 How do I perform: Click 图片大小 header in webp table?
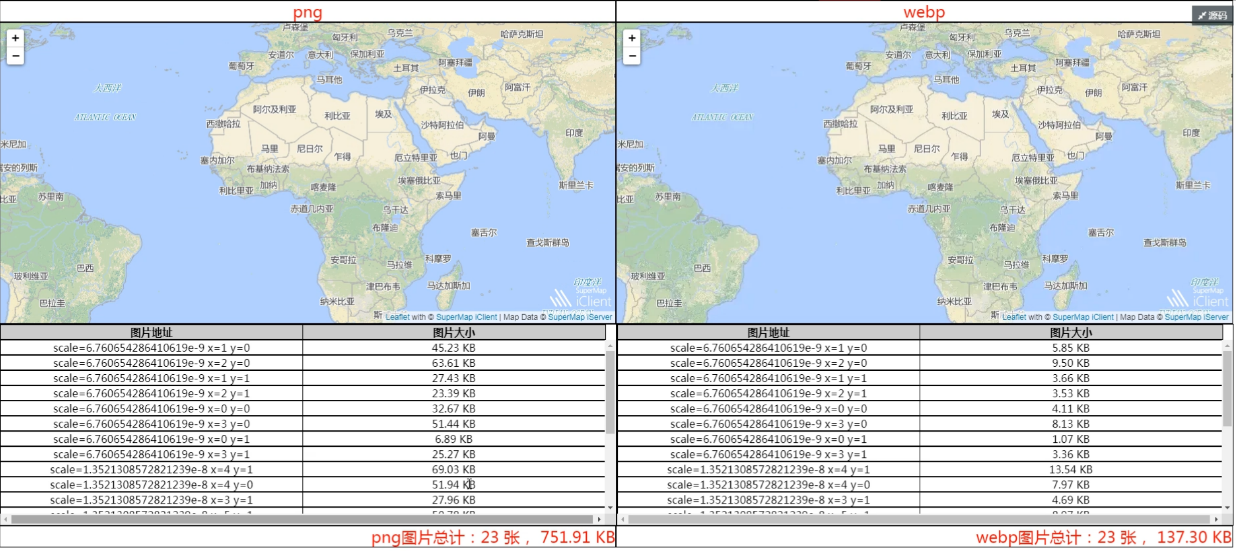(1070, 332)
